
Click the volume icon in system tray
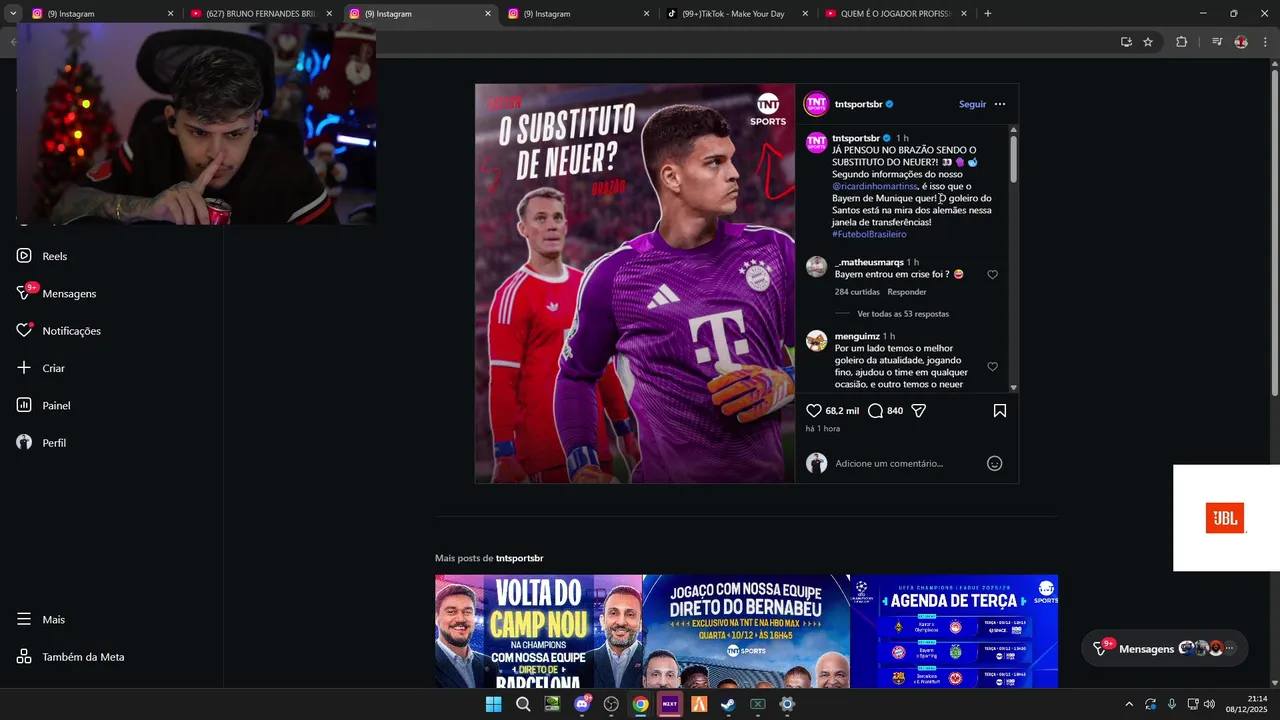point(1209,704)
